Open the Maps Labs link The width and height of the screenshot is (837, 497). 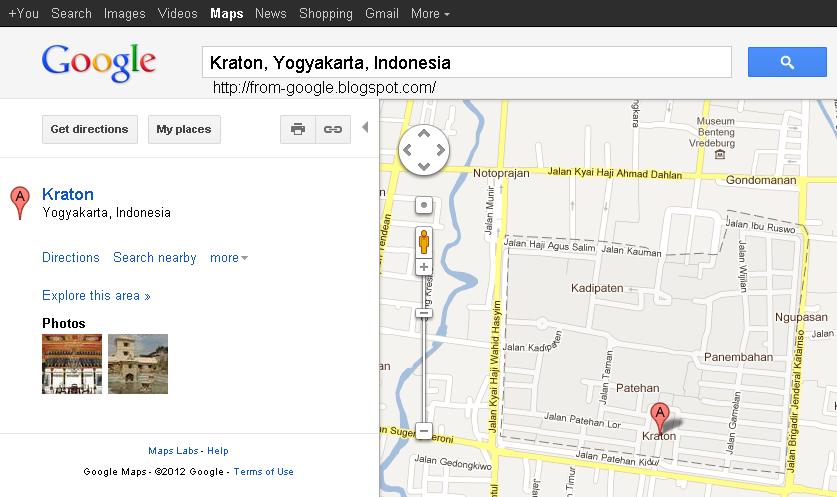point(173,451)
